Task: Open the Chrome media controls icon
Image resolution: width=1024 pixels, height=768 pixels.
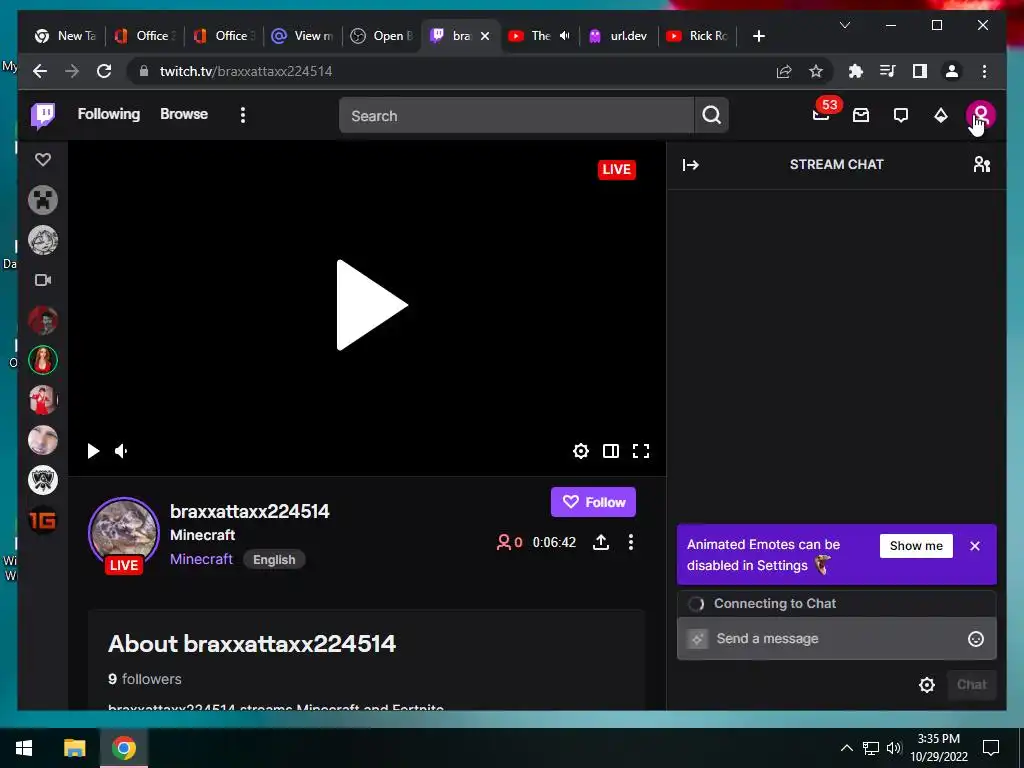Action: [x=888, y=71]
